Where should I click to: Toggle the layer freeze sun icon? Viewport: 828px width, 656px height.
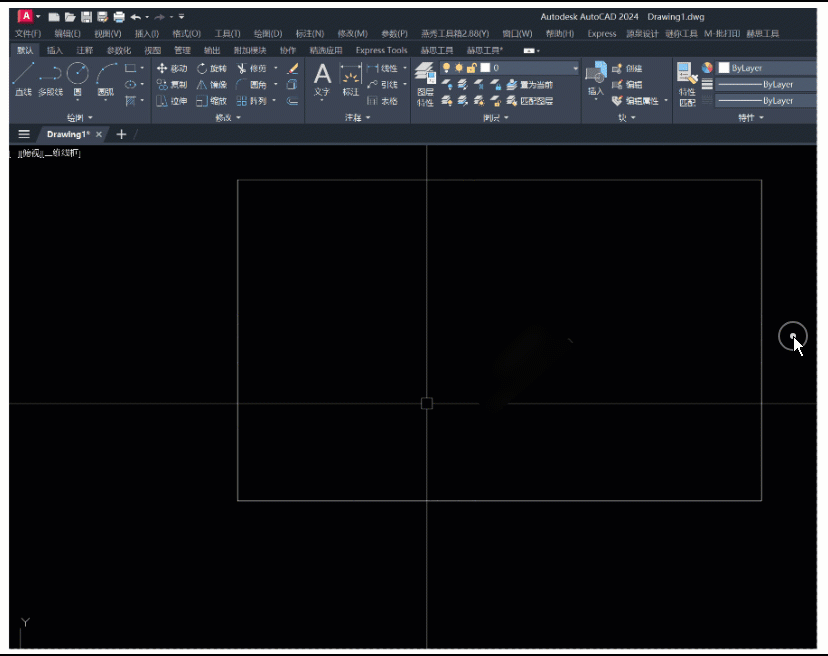coord(459,68)
